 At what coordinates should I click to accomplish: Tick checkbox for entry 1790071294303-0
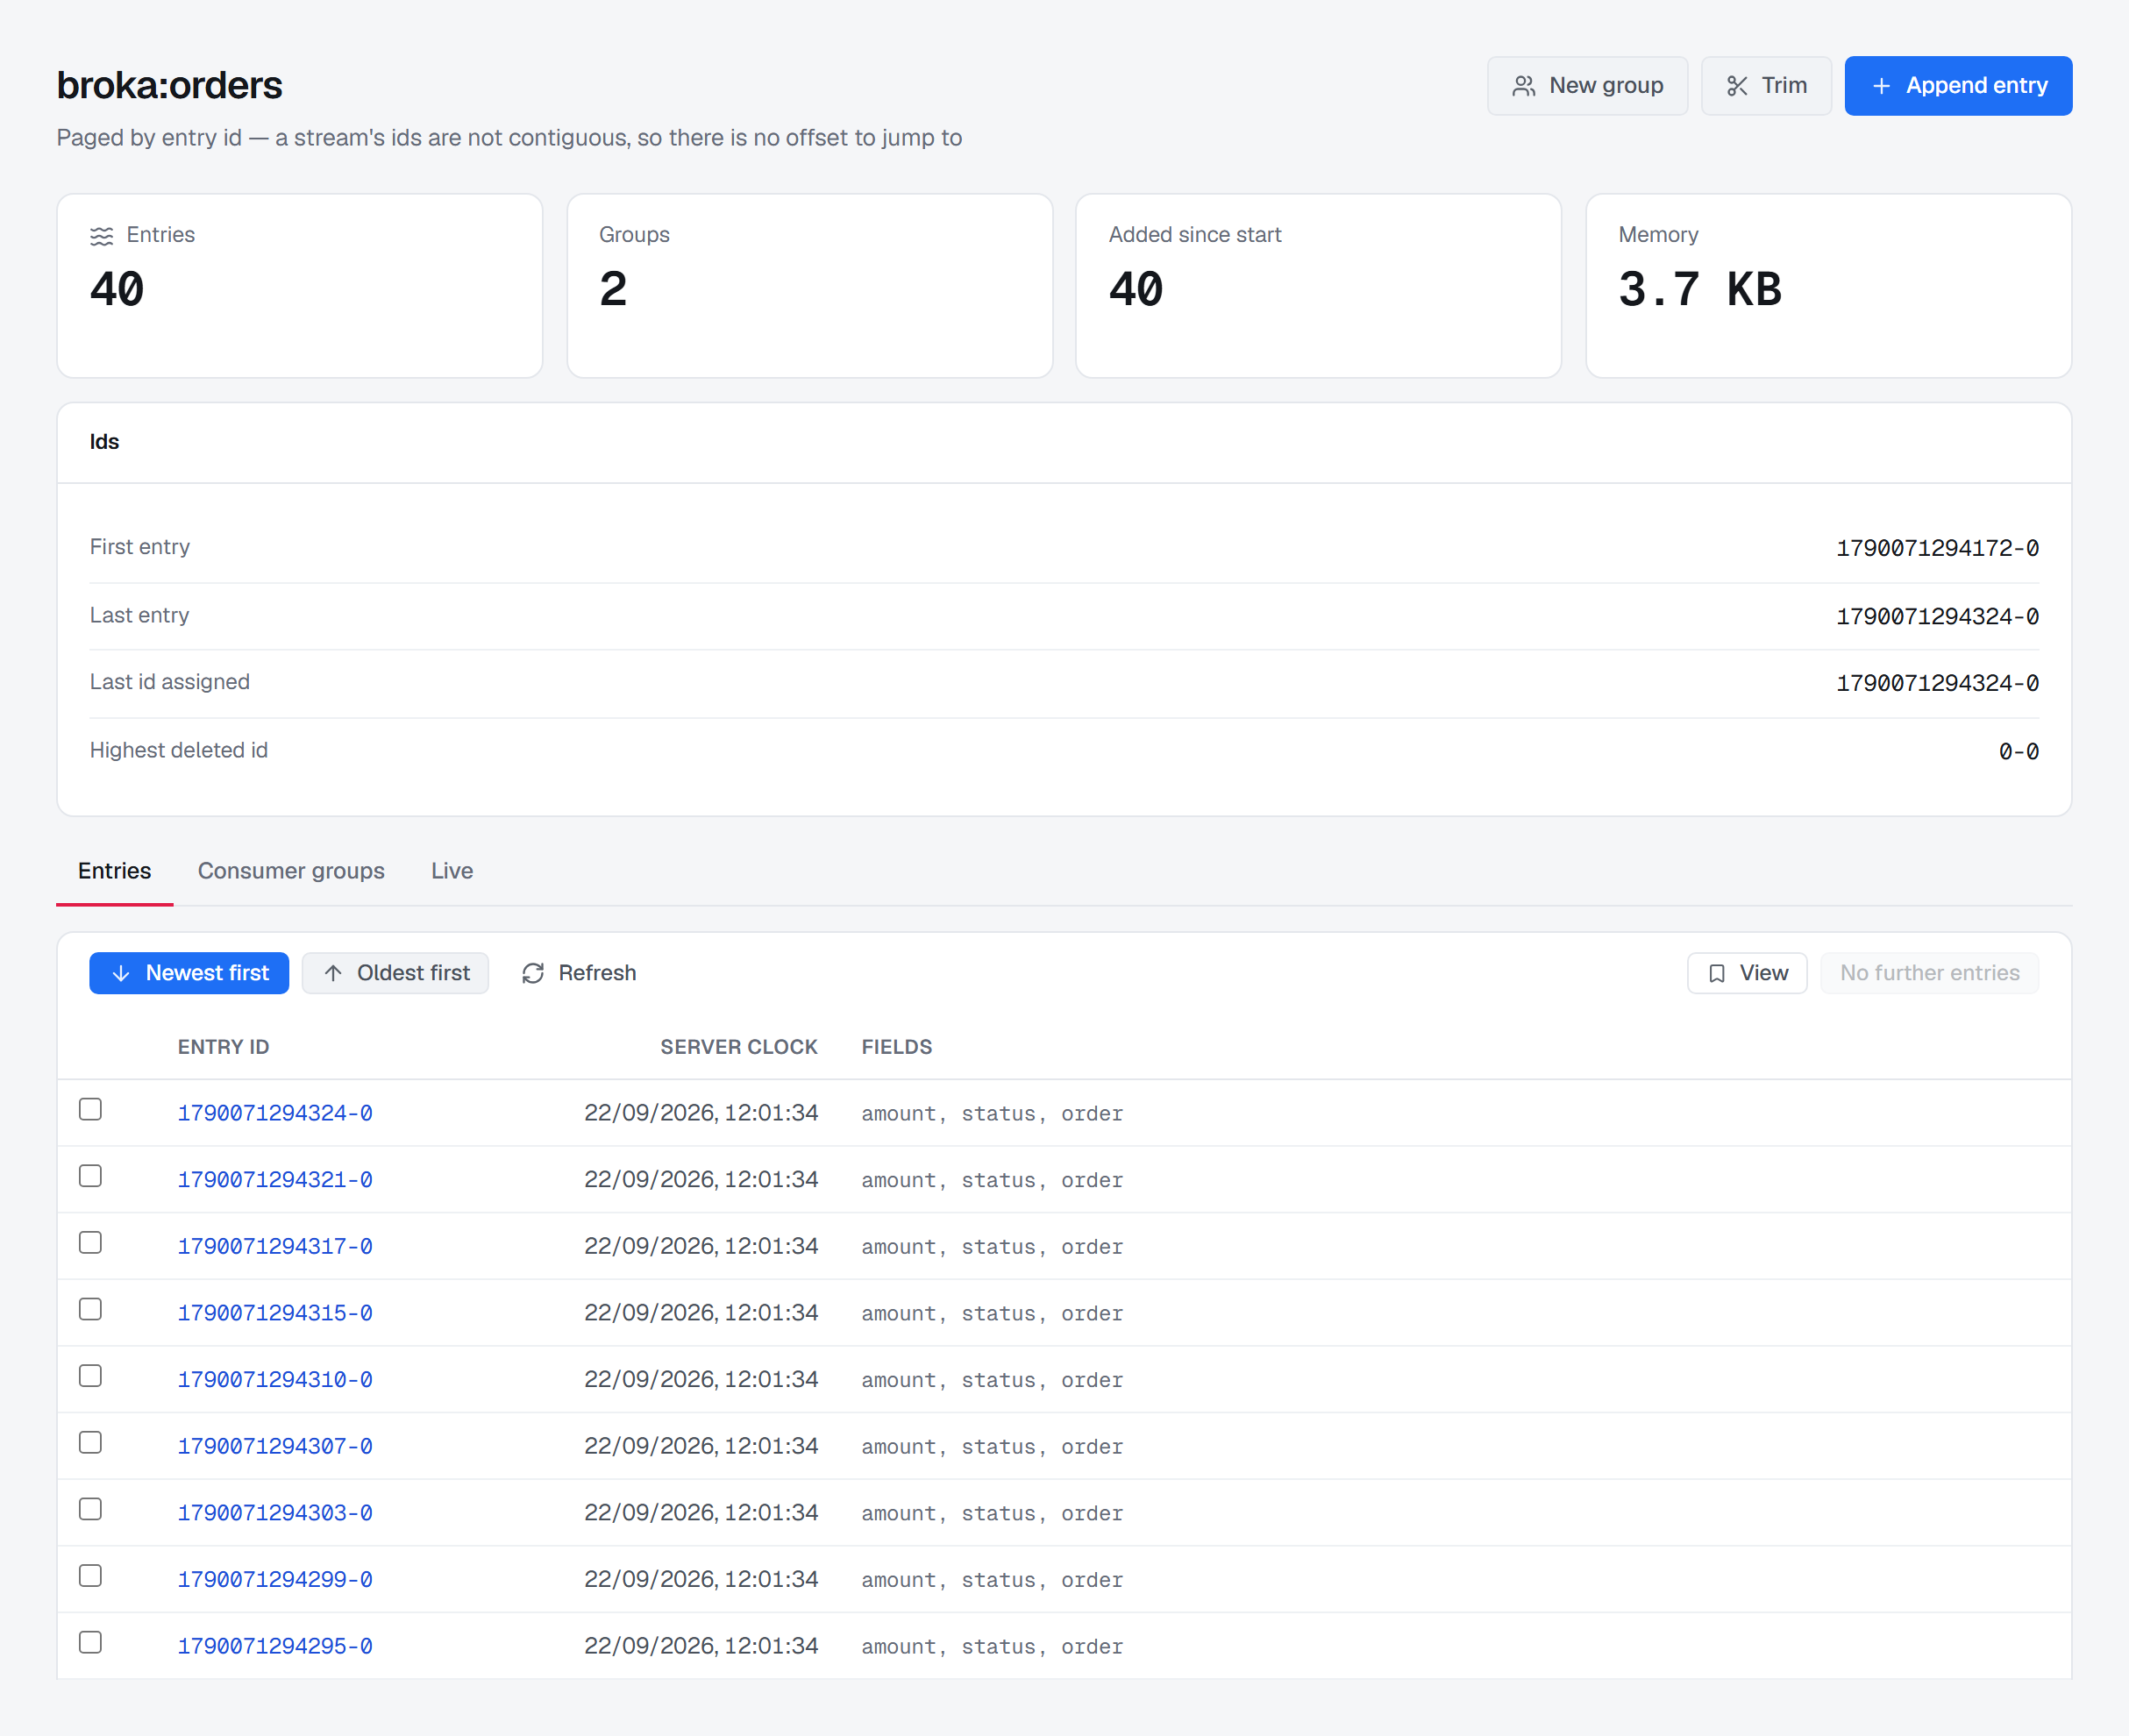point(90,1509)
